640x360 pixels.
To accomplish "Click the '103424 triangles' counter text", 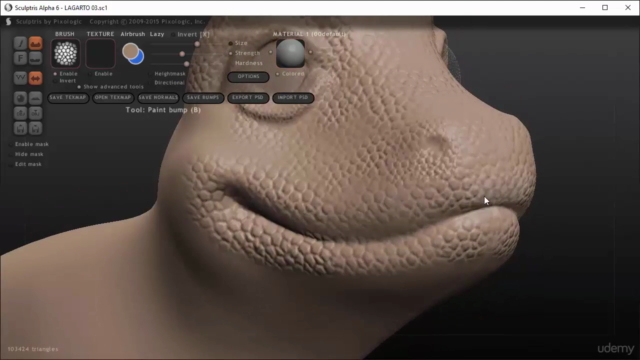I will [33, 349].
